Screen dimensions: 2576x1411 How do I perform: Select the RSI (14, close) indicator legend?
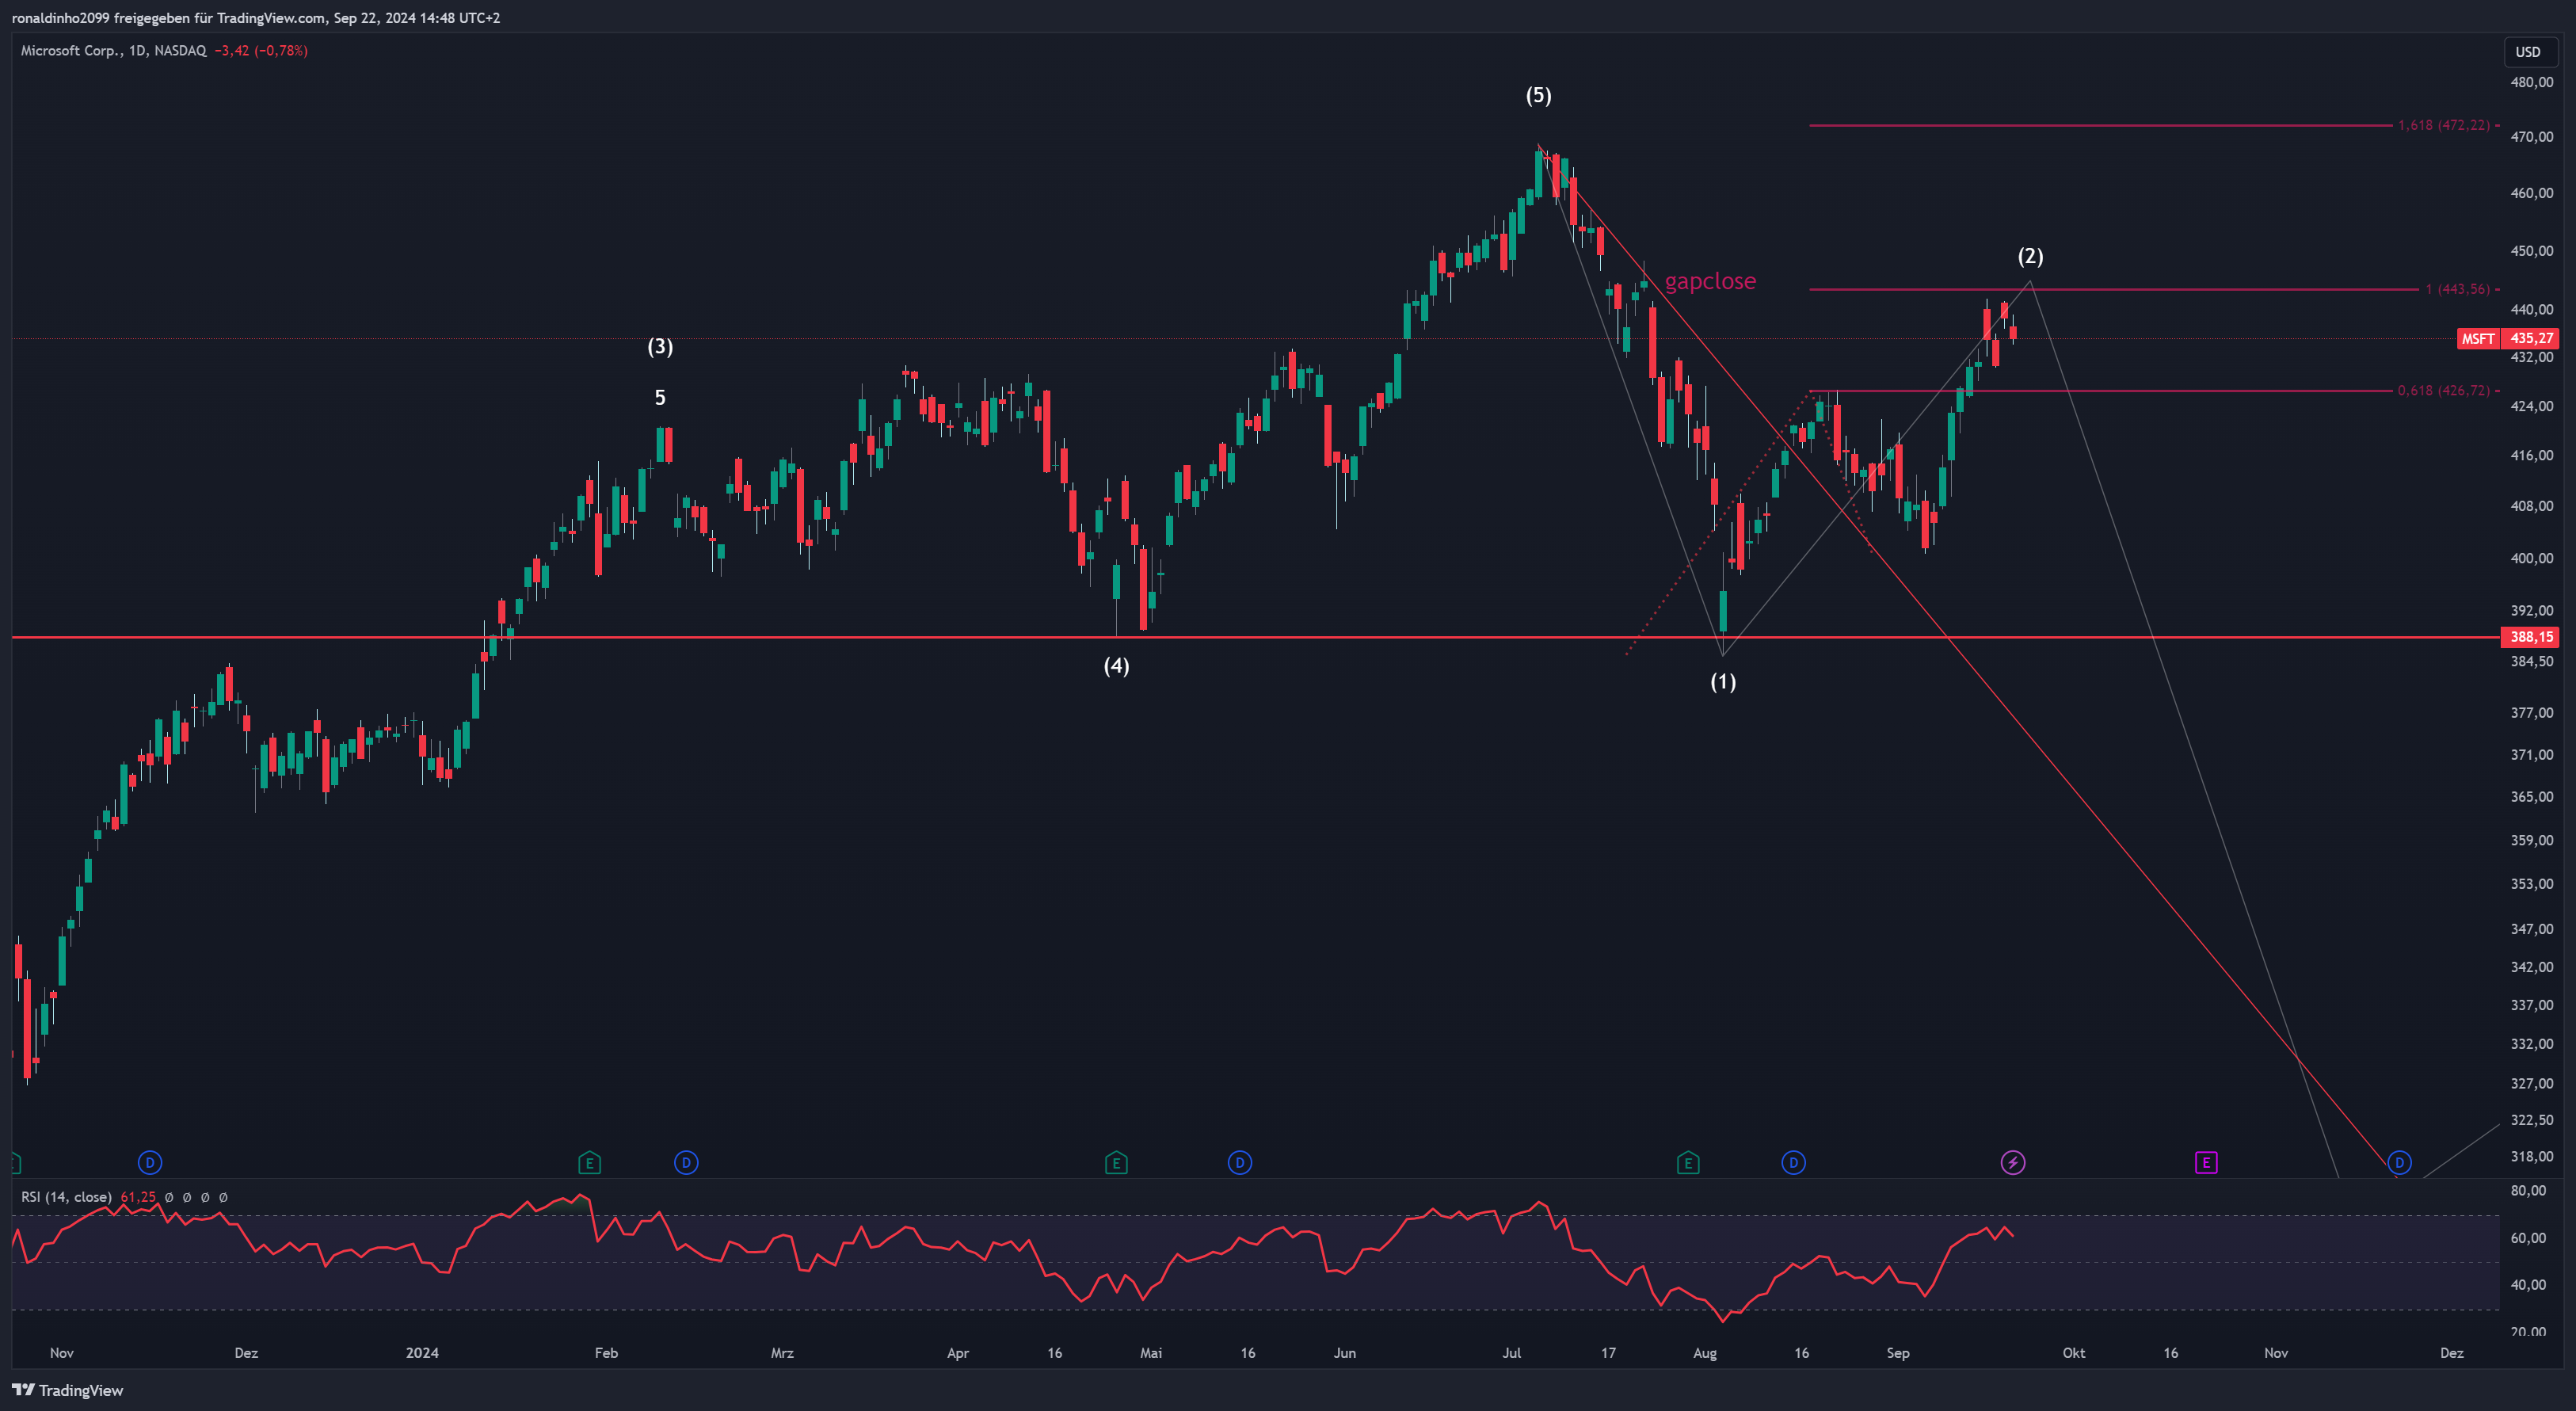(66, 1197)
